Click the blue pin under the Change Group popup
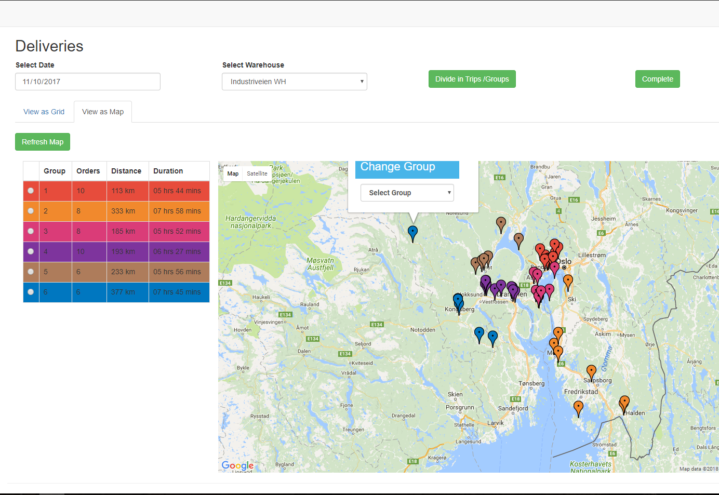Screen dimensions: 719x495 tap(412, 232)
